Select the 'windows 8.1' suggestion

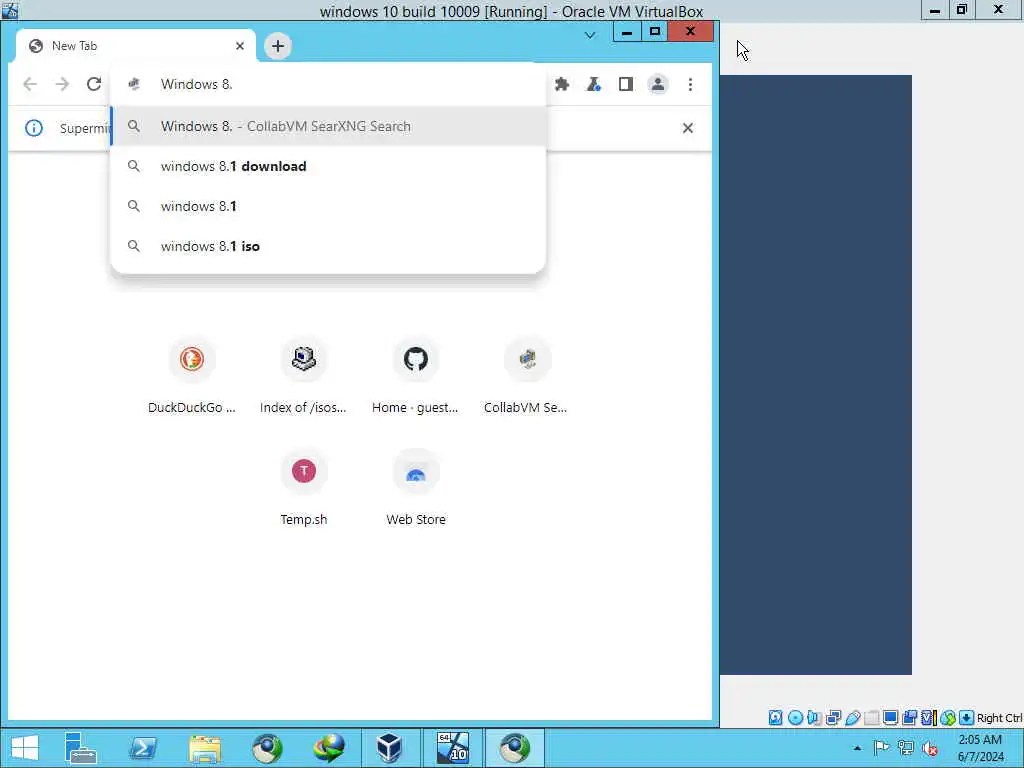point(328,206)
